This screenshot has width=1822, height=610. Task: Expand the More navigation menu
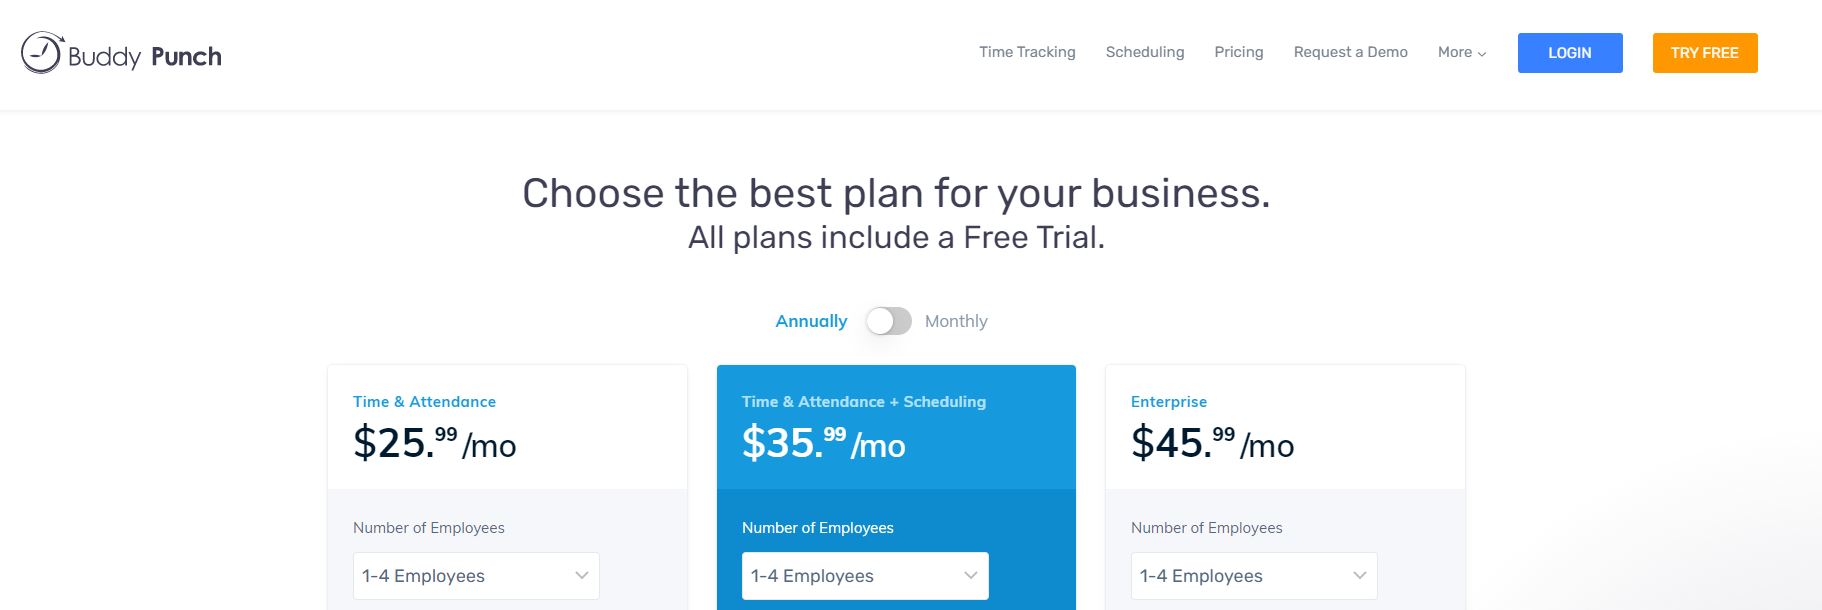(x=1462, y=52)
